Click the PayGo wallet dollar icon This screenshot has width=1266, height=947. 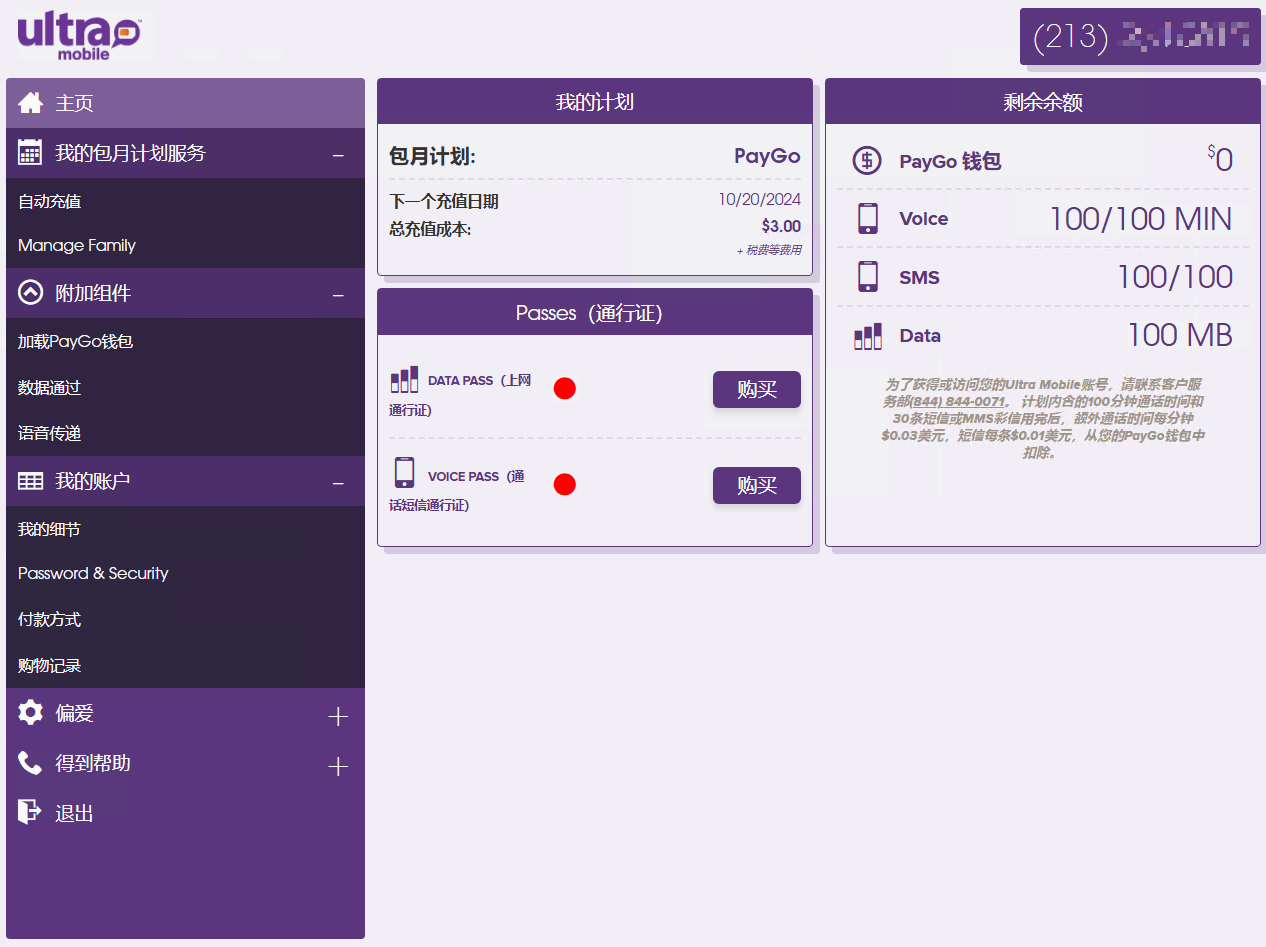coord(867,160)
